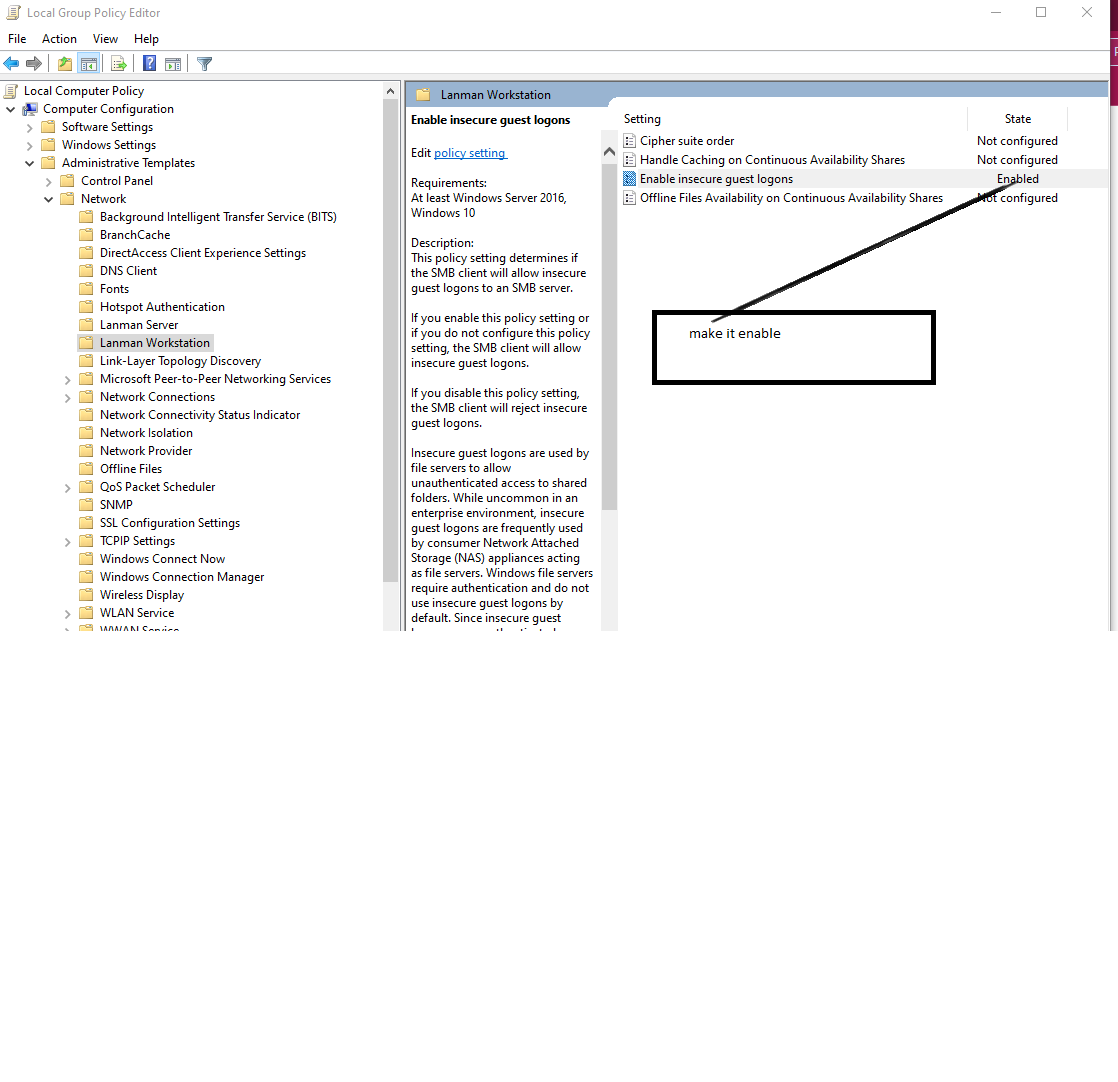Select Lanman Server in the tree
The image size is (1118, 1082).
[139, 324]
